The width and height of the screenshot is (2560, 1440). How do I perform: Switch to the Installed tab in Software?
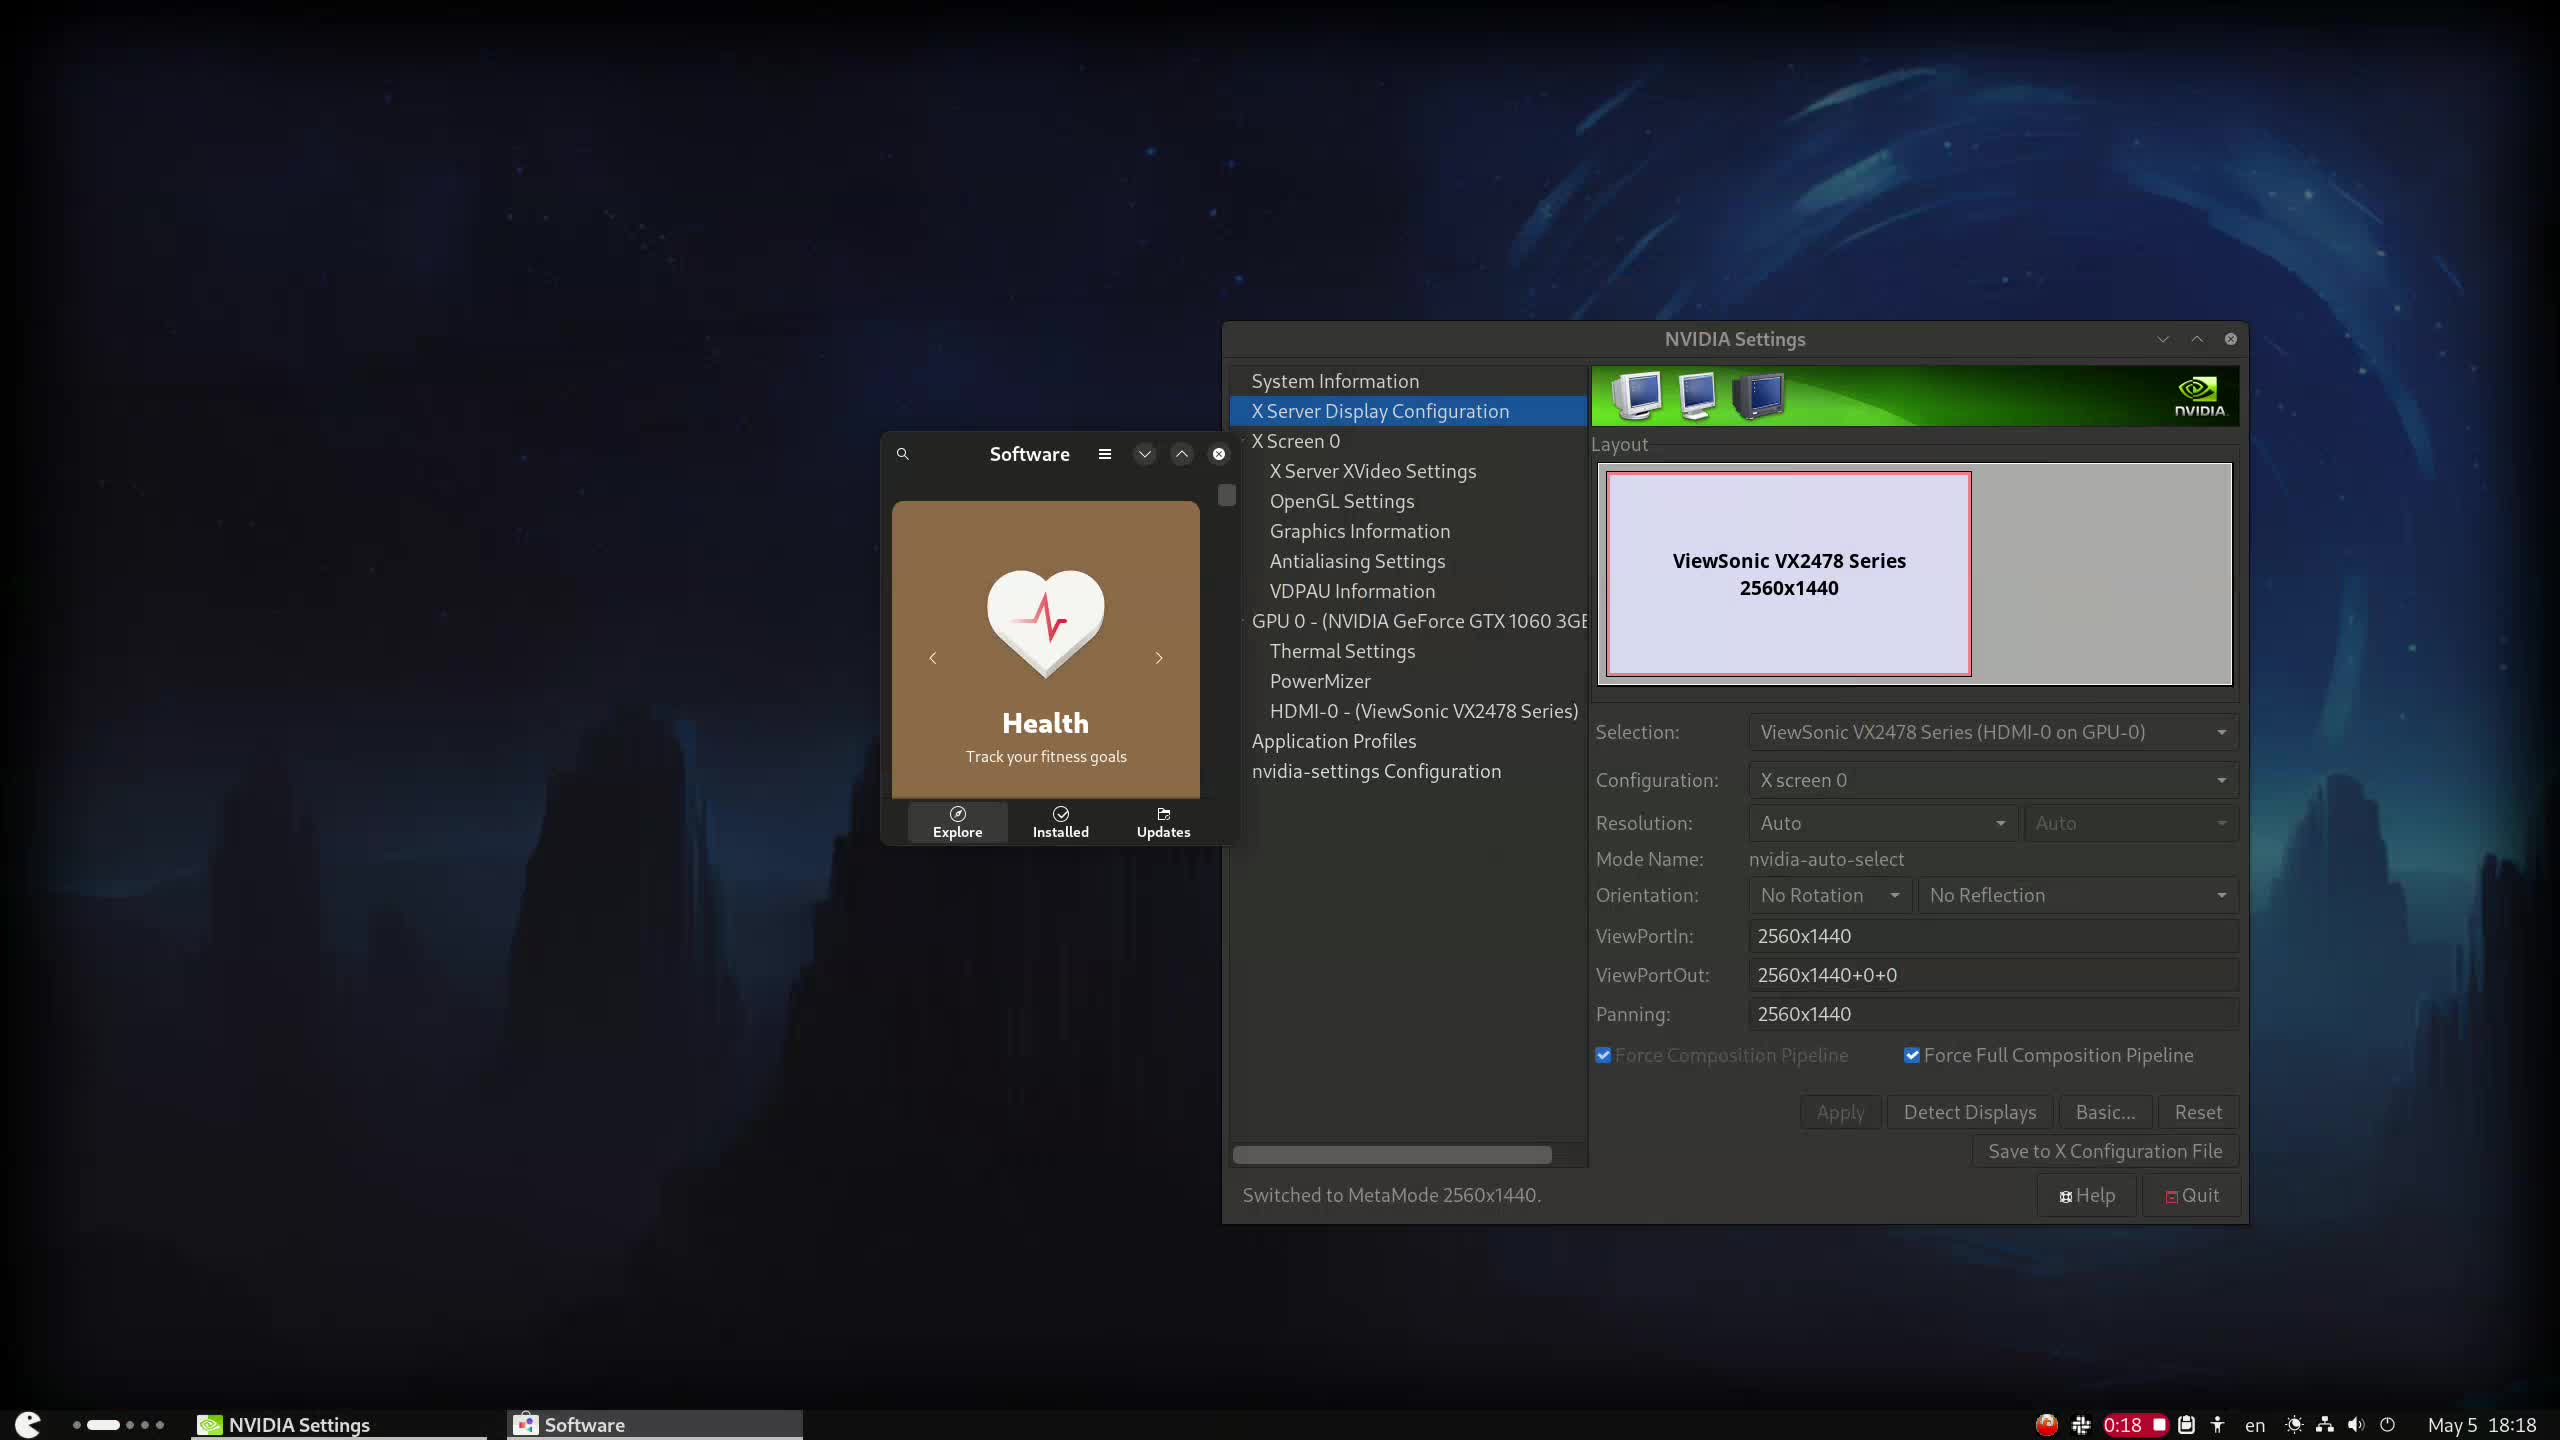[1061, 822]
